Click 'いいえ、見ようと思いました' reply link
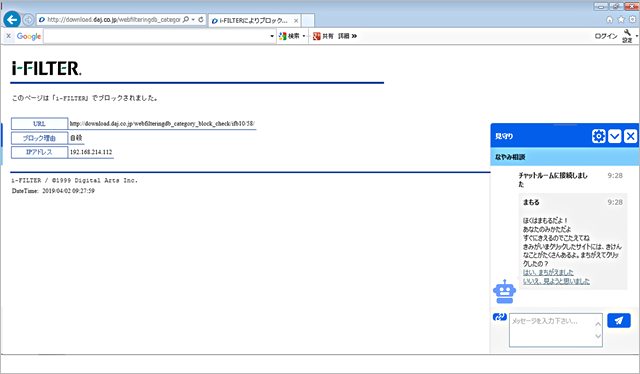 click(556, 281)
